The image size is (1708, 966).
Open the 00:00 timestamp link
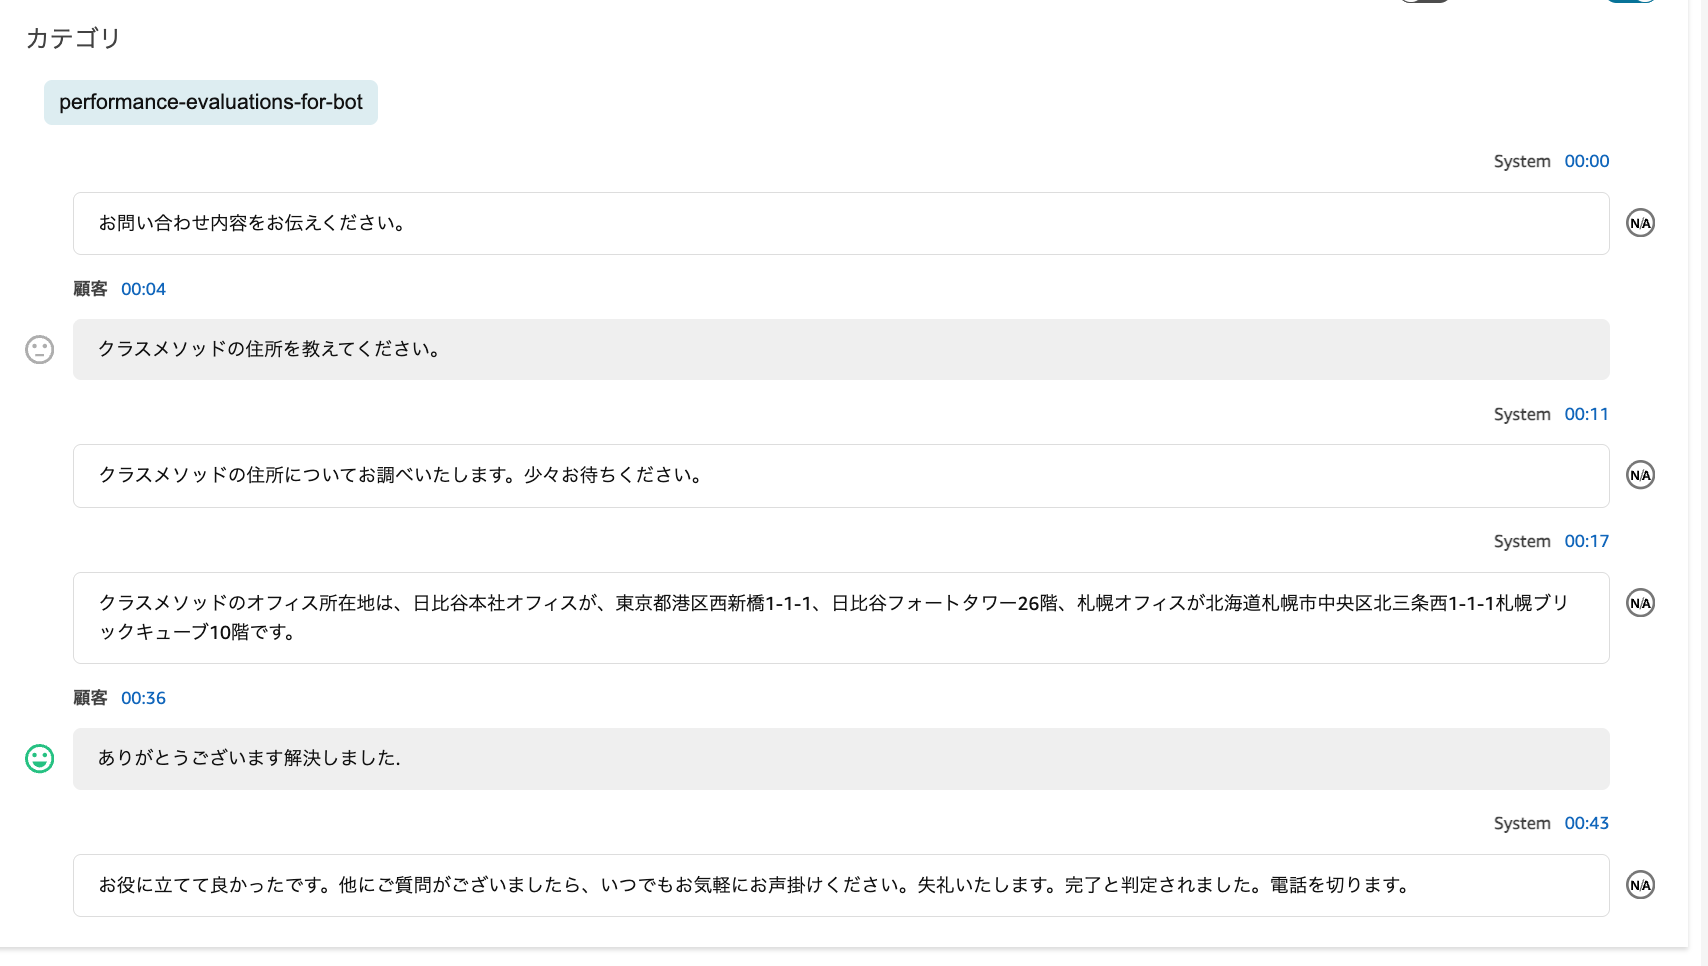[1587, 160]
